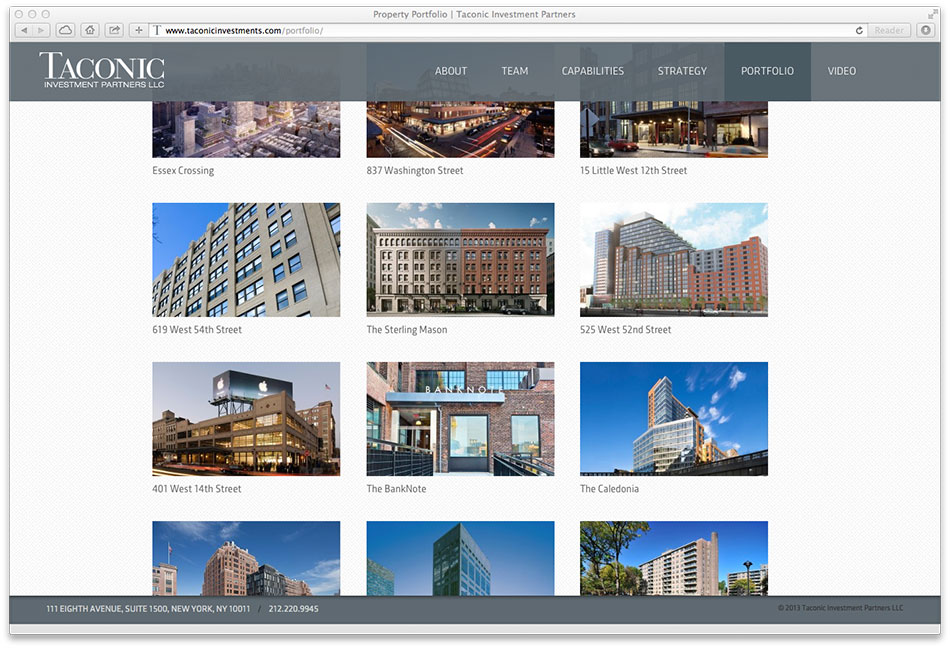Select the CAPABILITIES menu item
The image size is (950, 648).
tap(592, 71)
